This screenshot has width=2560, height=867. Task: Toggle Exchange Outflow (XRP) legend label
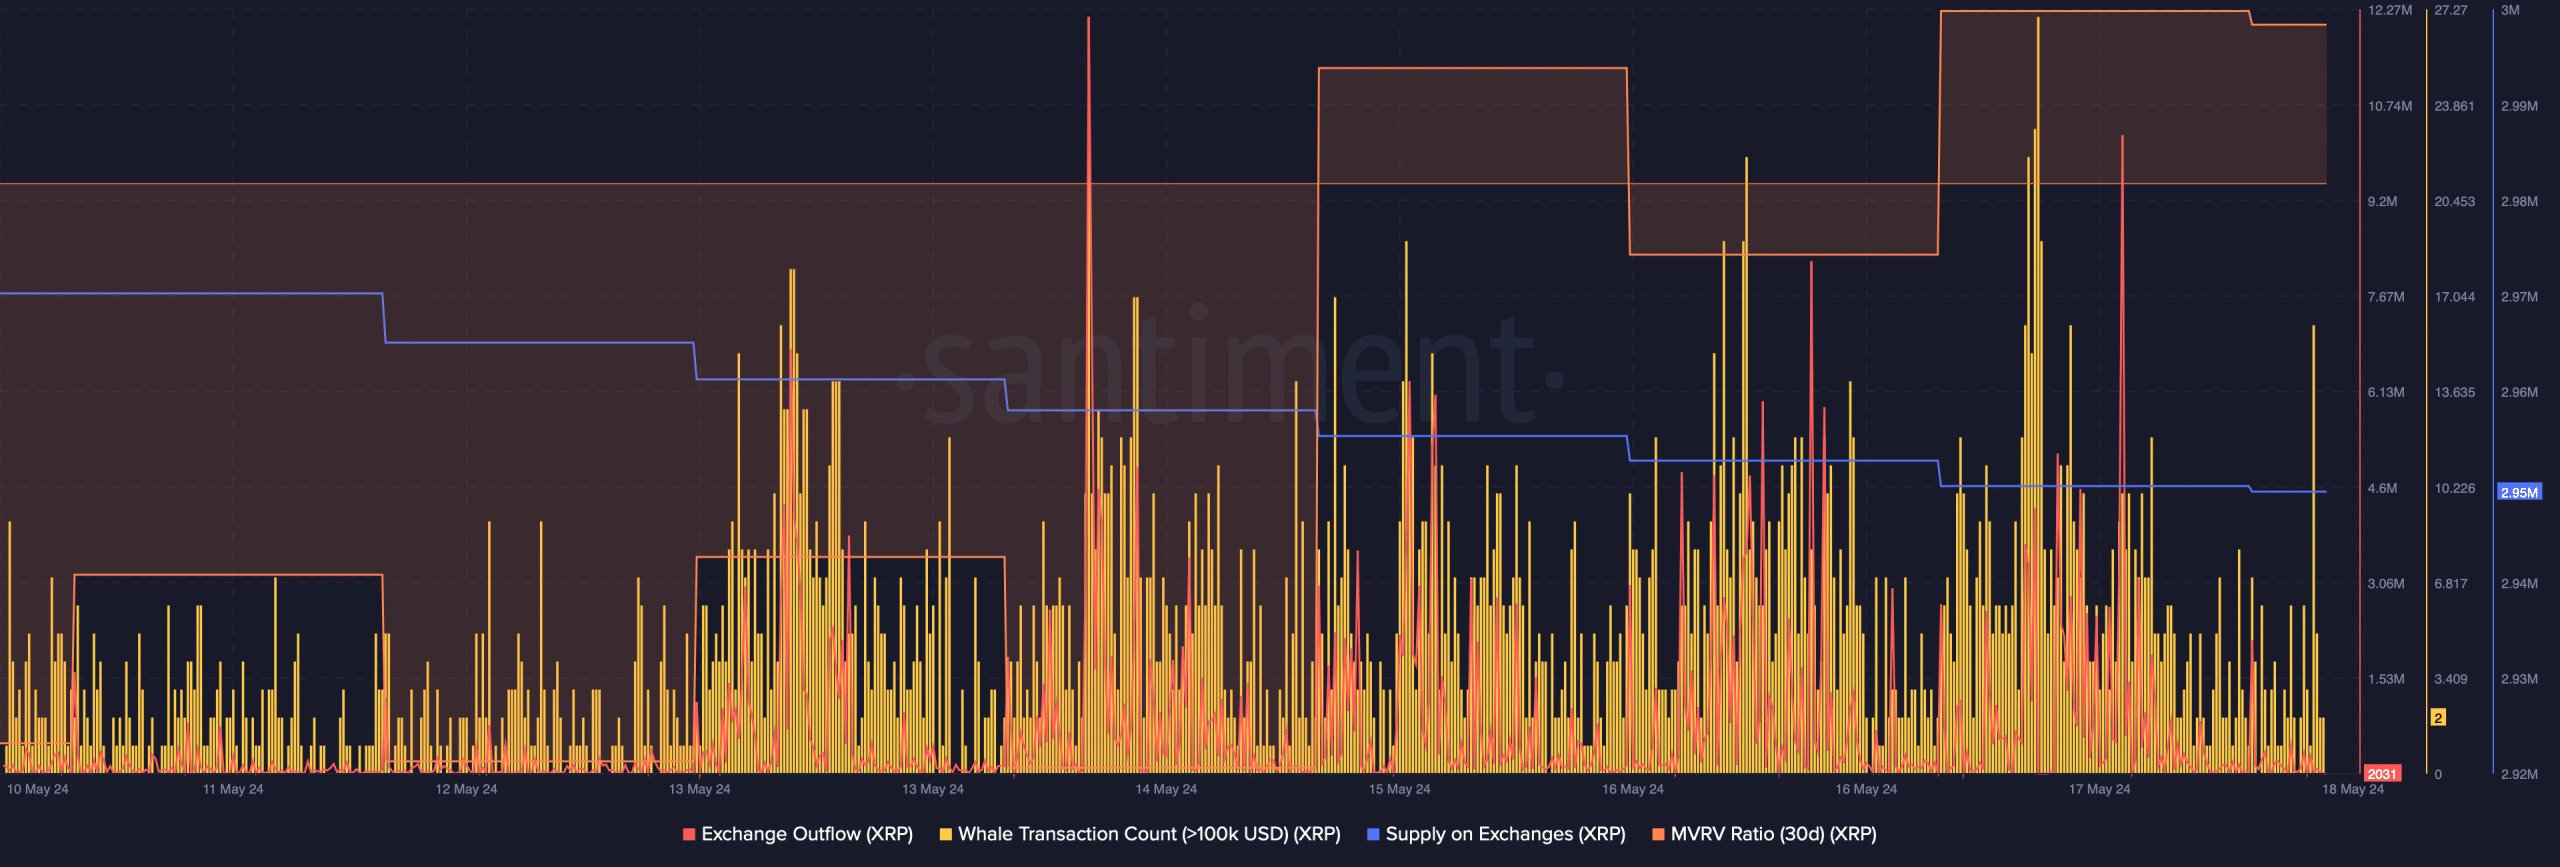pyautogui.click(x=807, y=834)
